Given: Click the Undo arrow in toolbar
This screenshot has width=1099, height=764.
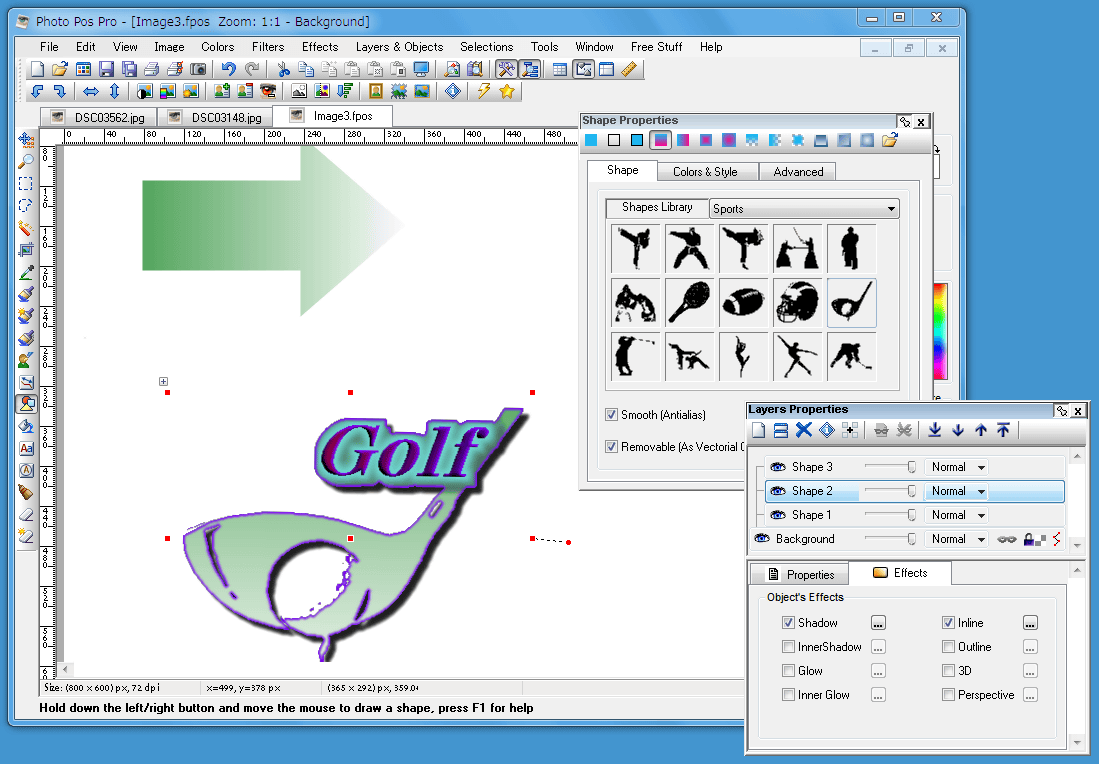Looking at the screenshot, I should click(229, 69).
